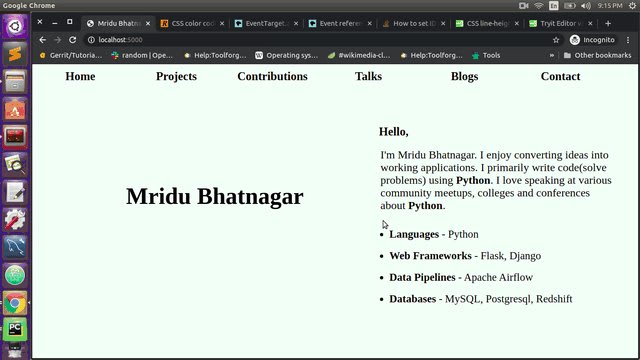The width and height of the screenshot is (640, 360).
Task: Open the Projects nav link
Action: point(176,76)
